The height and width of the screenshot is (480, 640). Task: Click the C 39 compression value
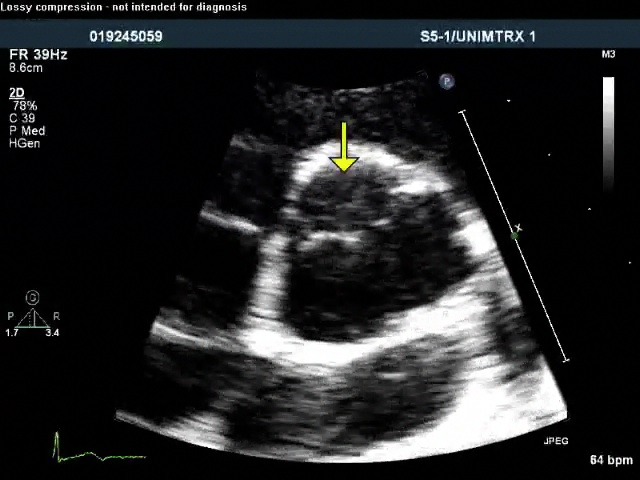click(24, 118)
